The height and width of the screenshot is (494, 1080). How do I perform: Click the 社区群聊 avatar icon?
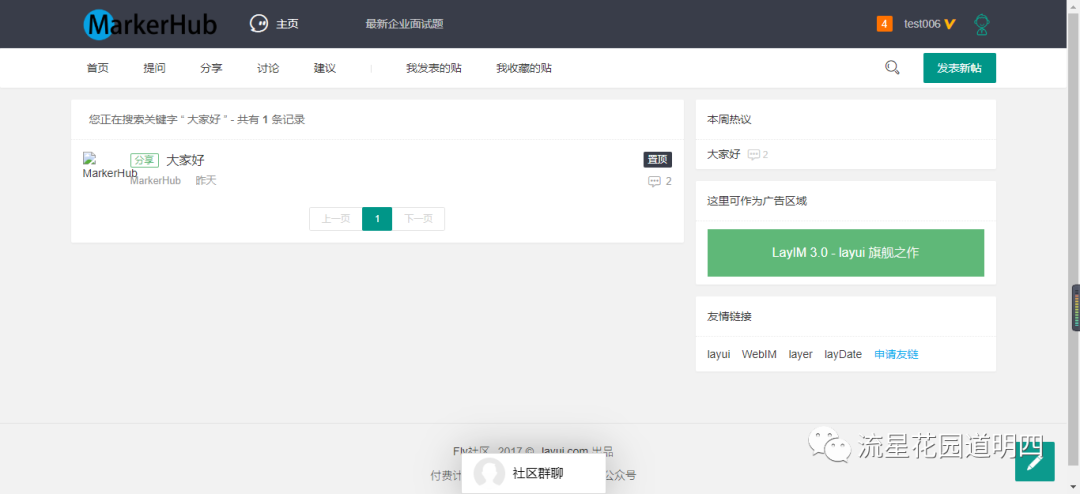[489, 473]
